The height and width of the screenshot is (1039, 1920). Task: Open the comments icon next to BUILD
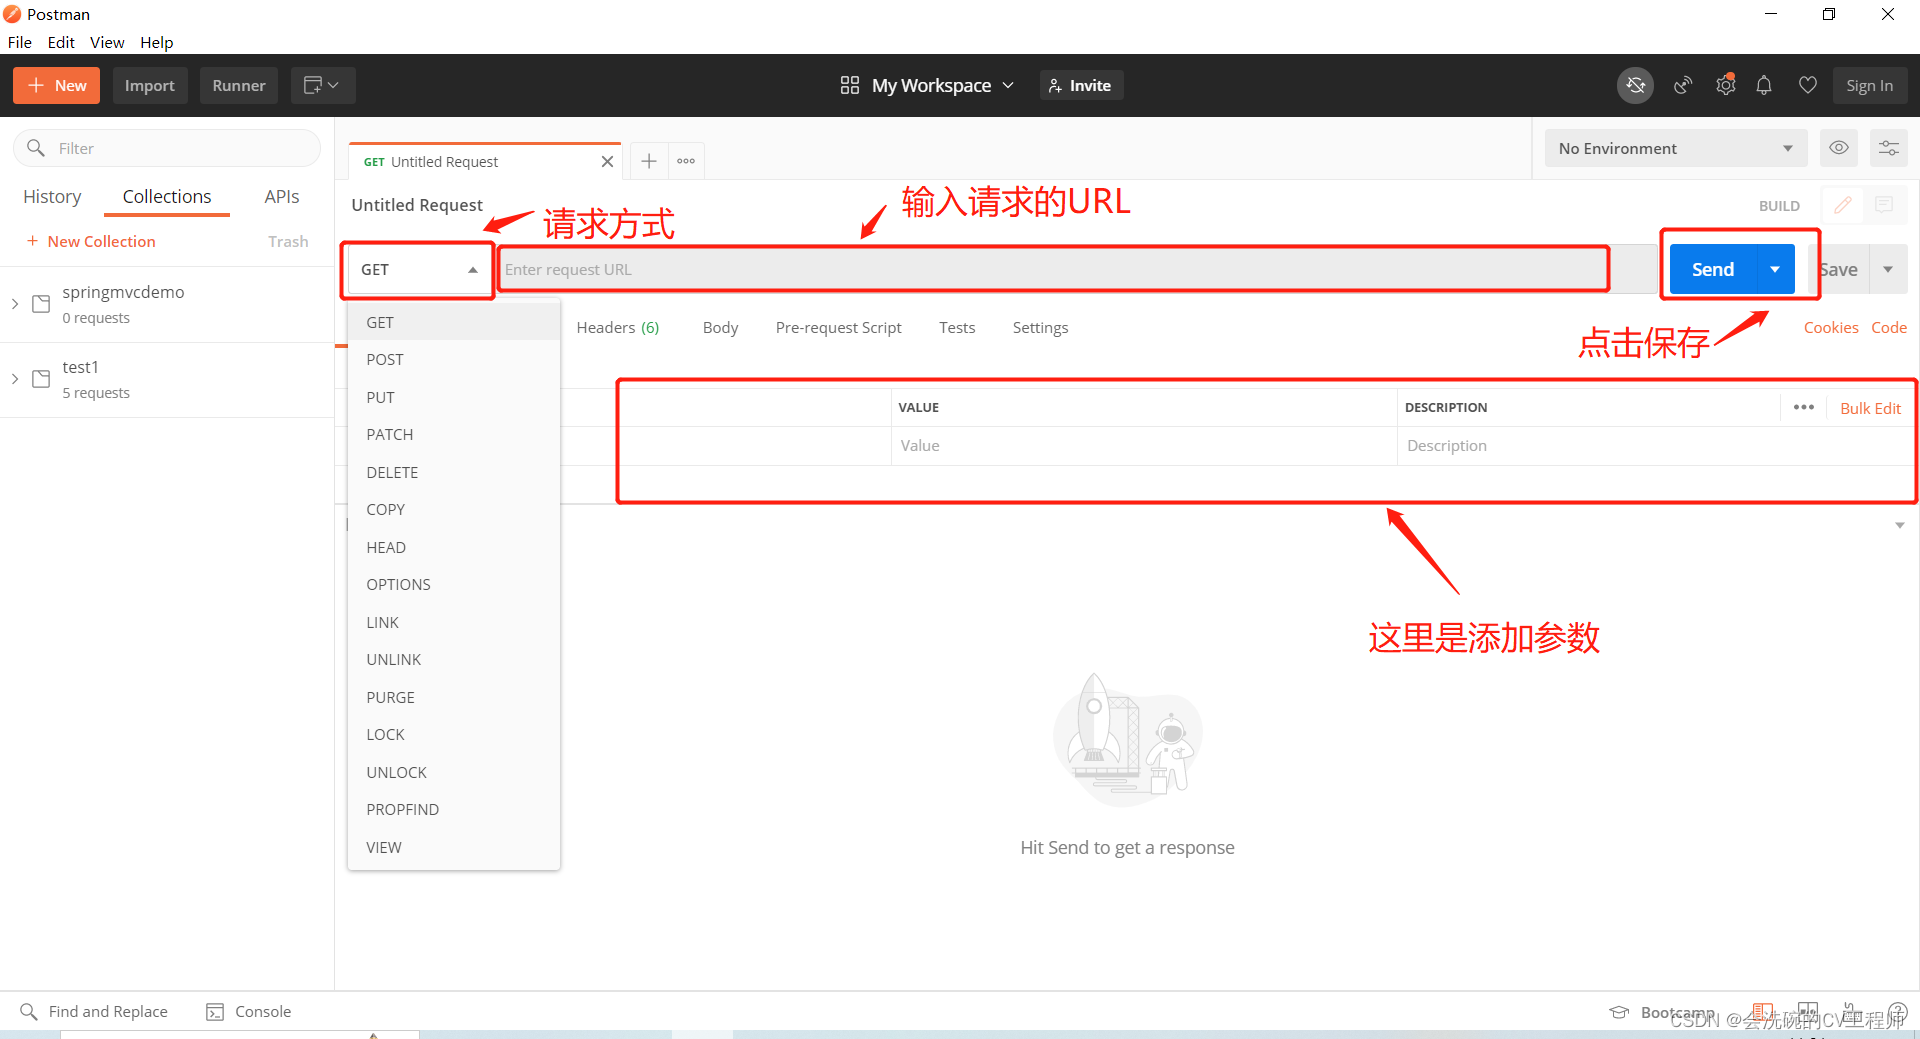click(x=1884, y=205)
